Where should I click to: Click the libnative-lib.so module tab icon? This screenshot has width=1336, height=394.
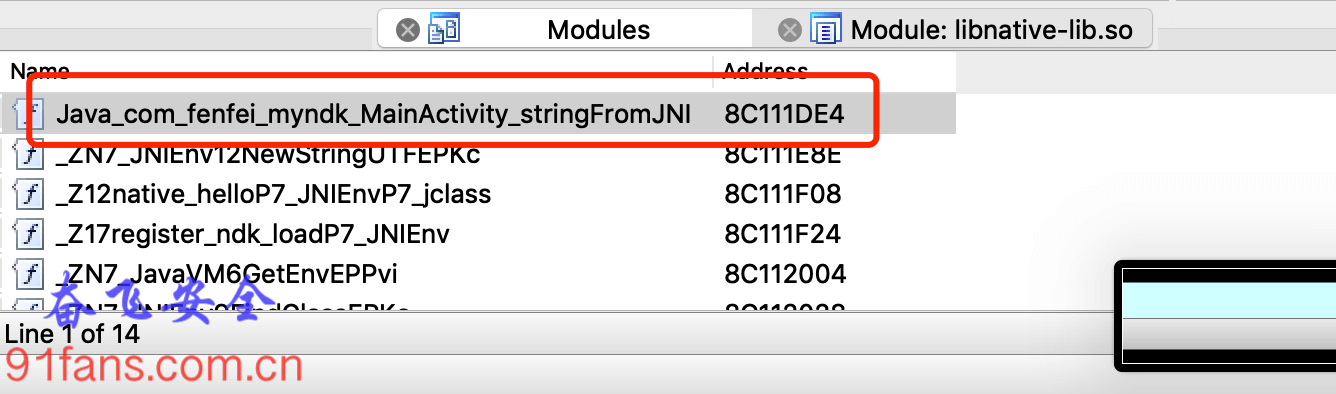pos(826,30)
